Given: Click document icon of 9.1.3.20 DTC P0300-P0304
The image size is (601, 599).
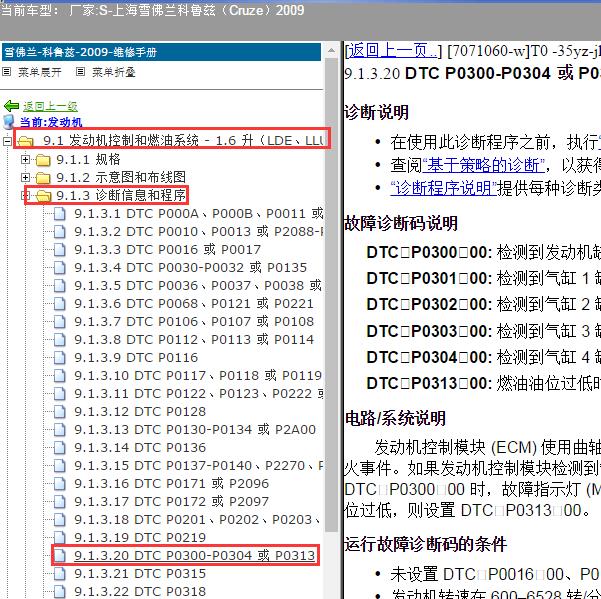Looking at the screenshot, I should pyautogui.click(x=59, y=556).
